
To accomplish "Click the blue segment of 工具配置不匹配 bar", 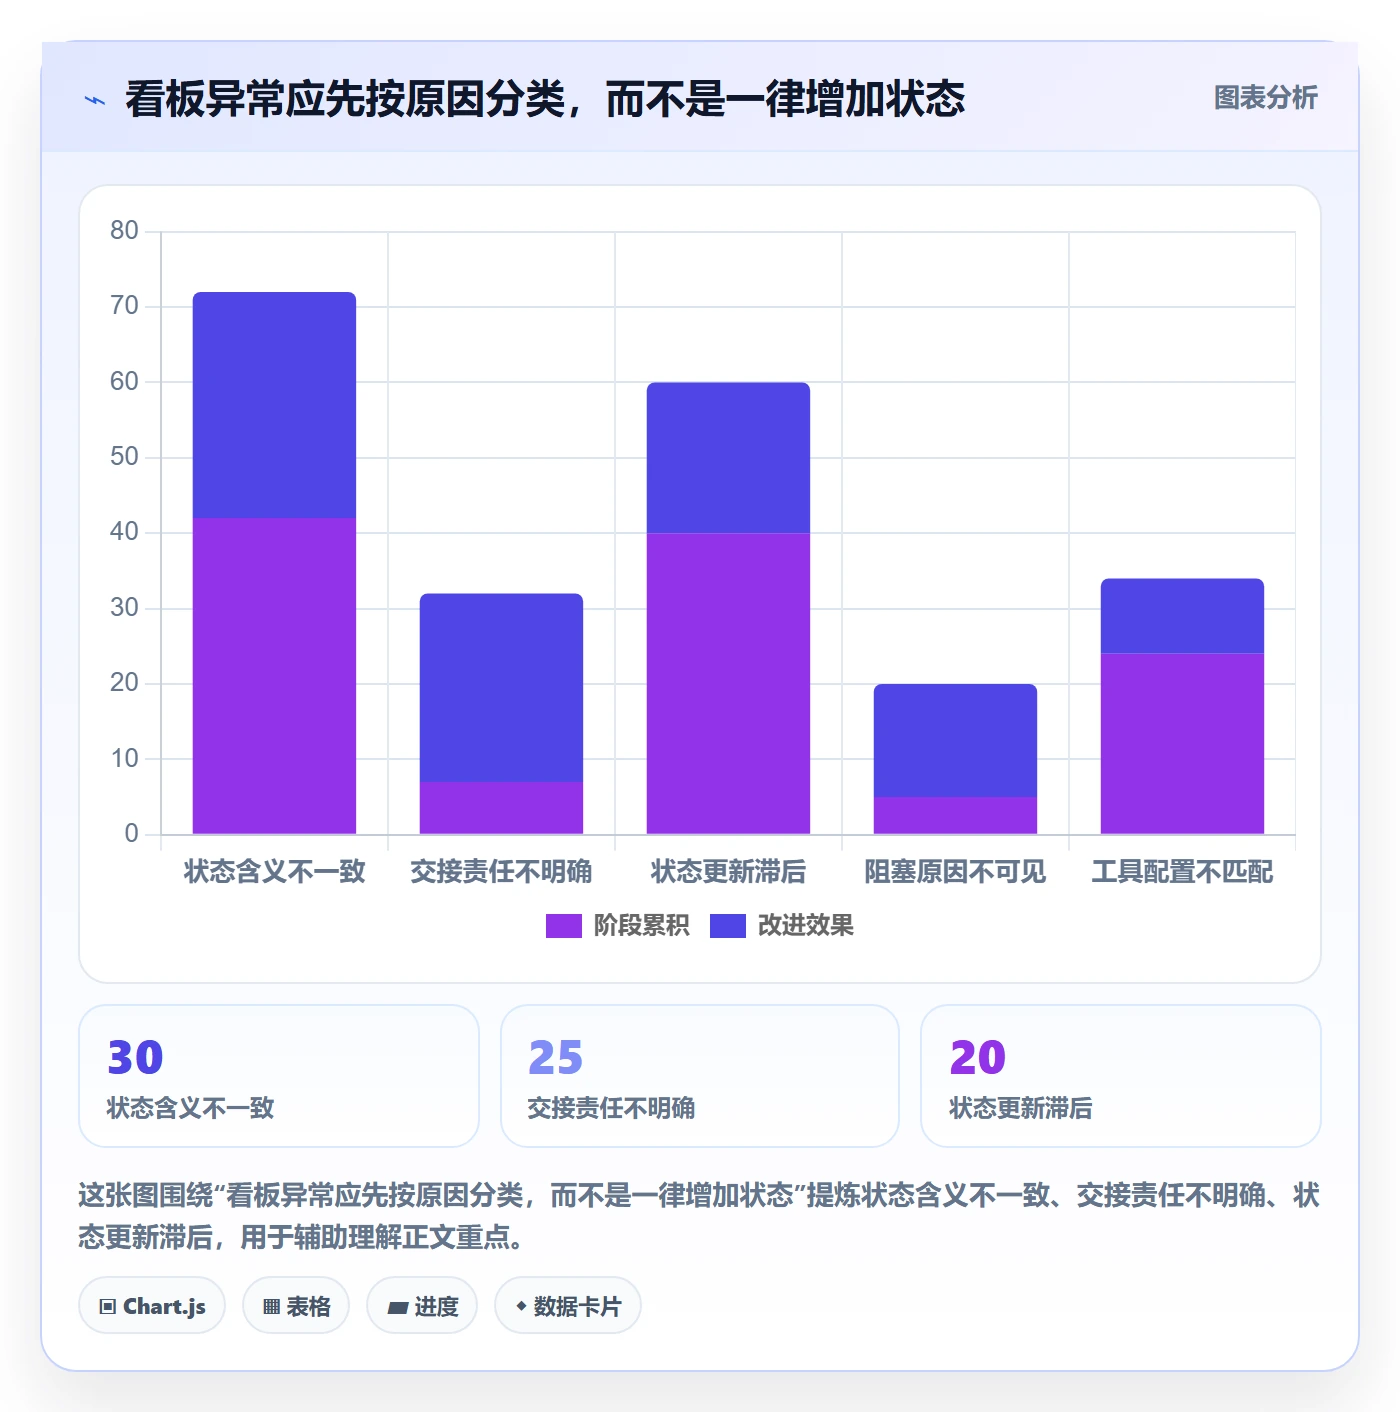I will (1182, 616).
